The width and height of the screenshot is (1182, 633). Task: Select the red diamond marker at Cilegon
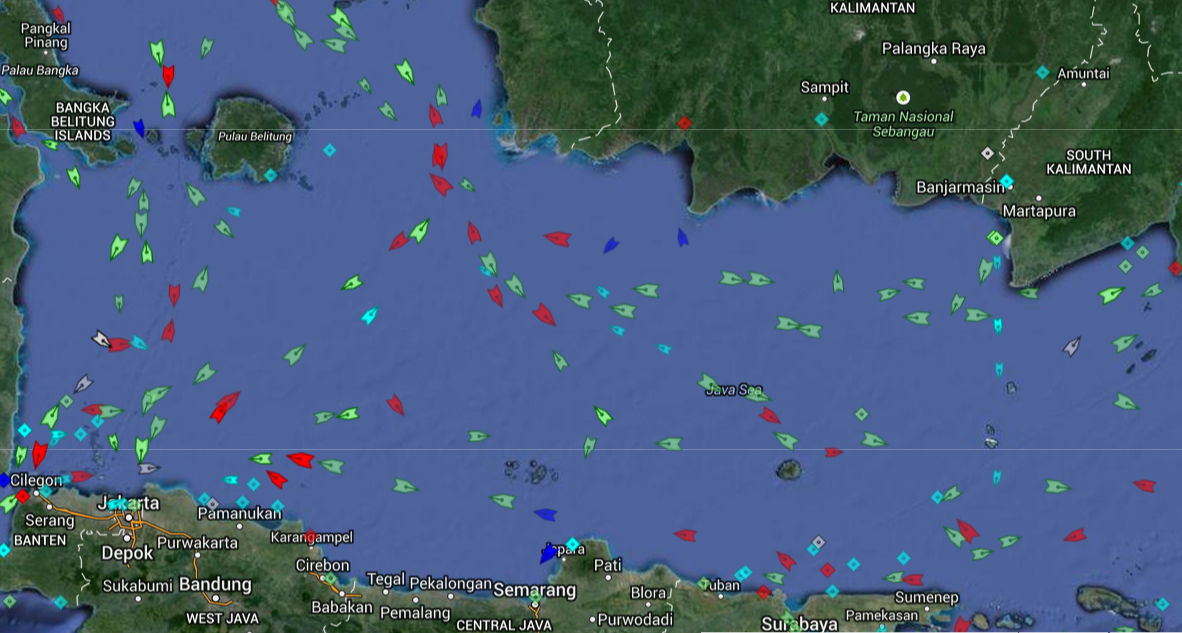[22, 495]
